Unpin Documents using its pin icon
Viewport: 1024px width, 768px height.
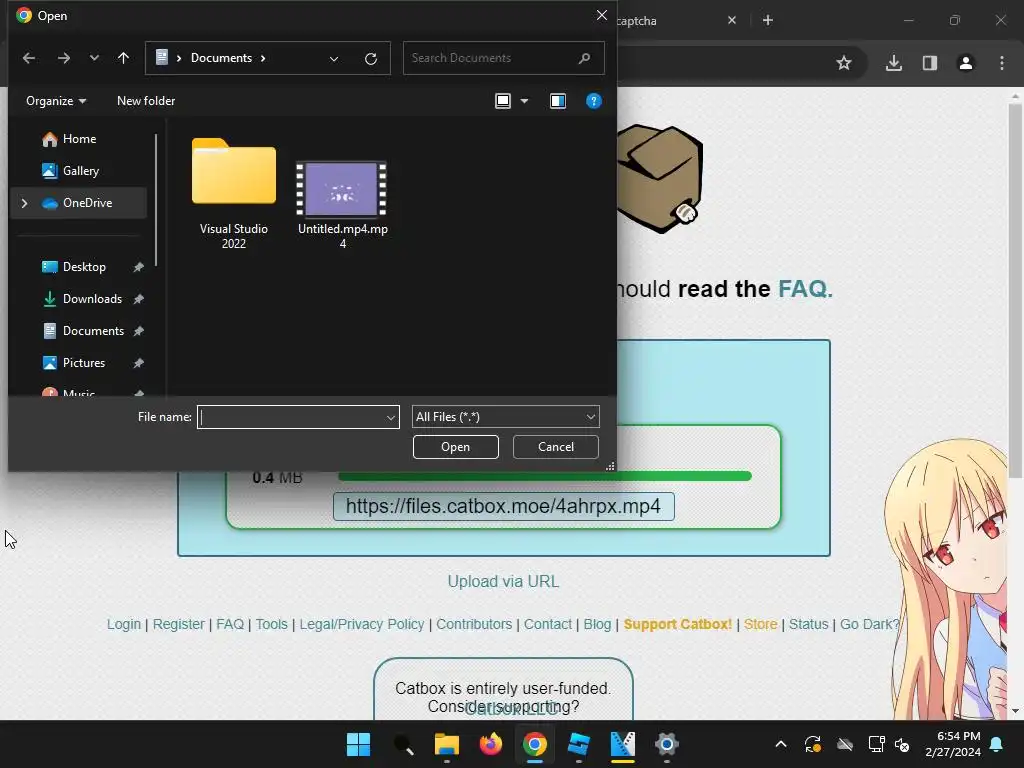click(x=138, y=331)
